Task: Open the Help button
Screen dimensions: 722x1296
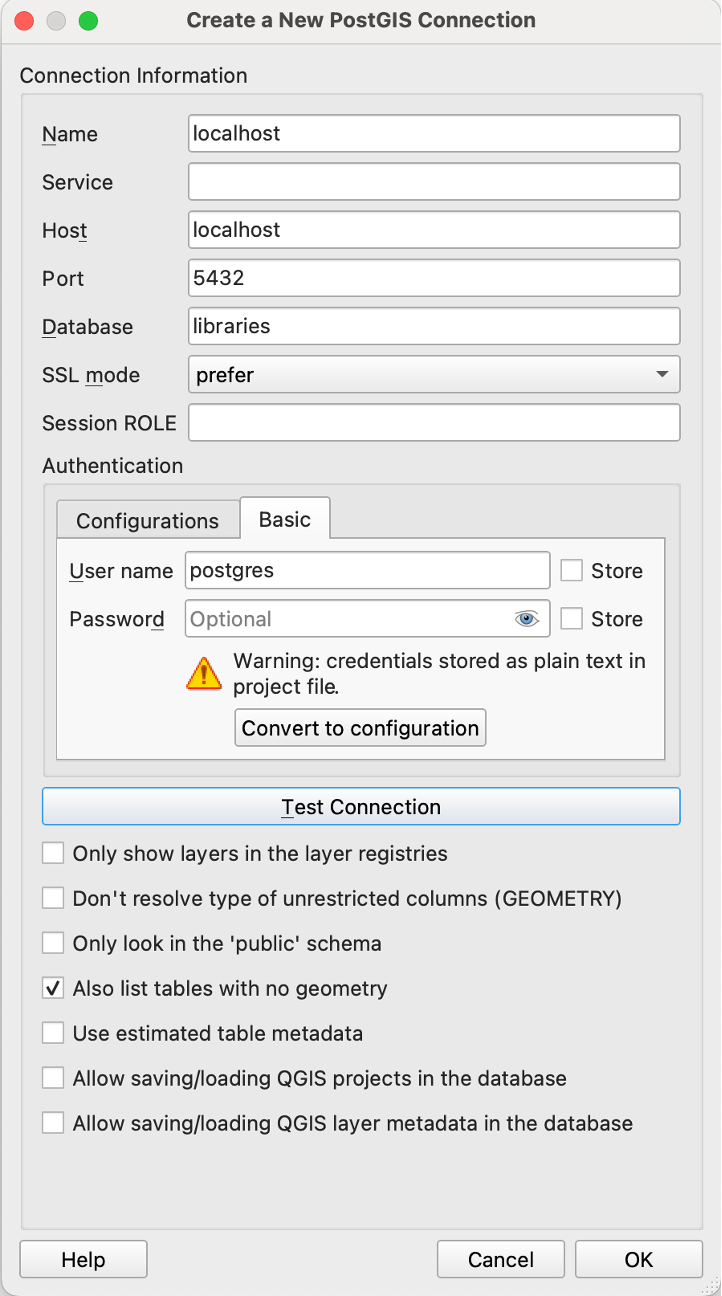Action: pos(83,1260)
